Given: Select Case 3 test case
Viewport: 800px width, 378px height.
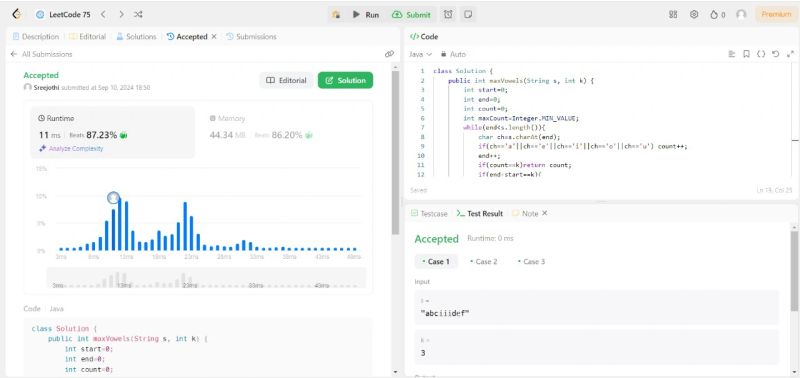Looking at the screenshot, I should 531,262.
